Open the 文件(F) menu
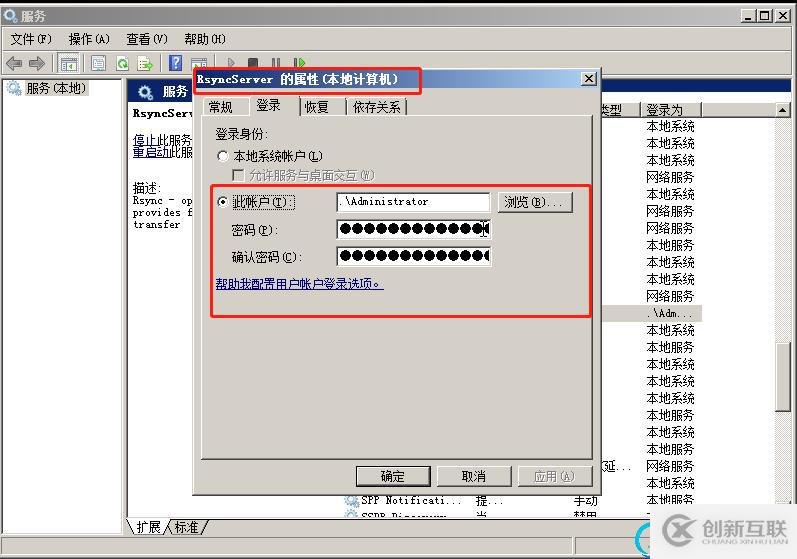Viewport: 797px width, 559px height. (x=30, y=39)
